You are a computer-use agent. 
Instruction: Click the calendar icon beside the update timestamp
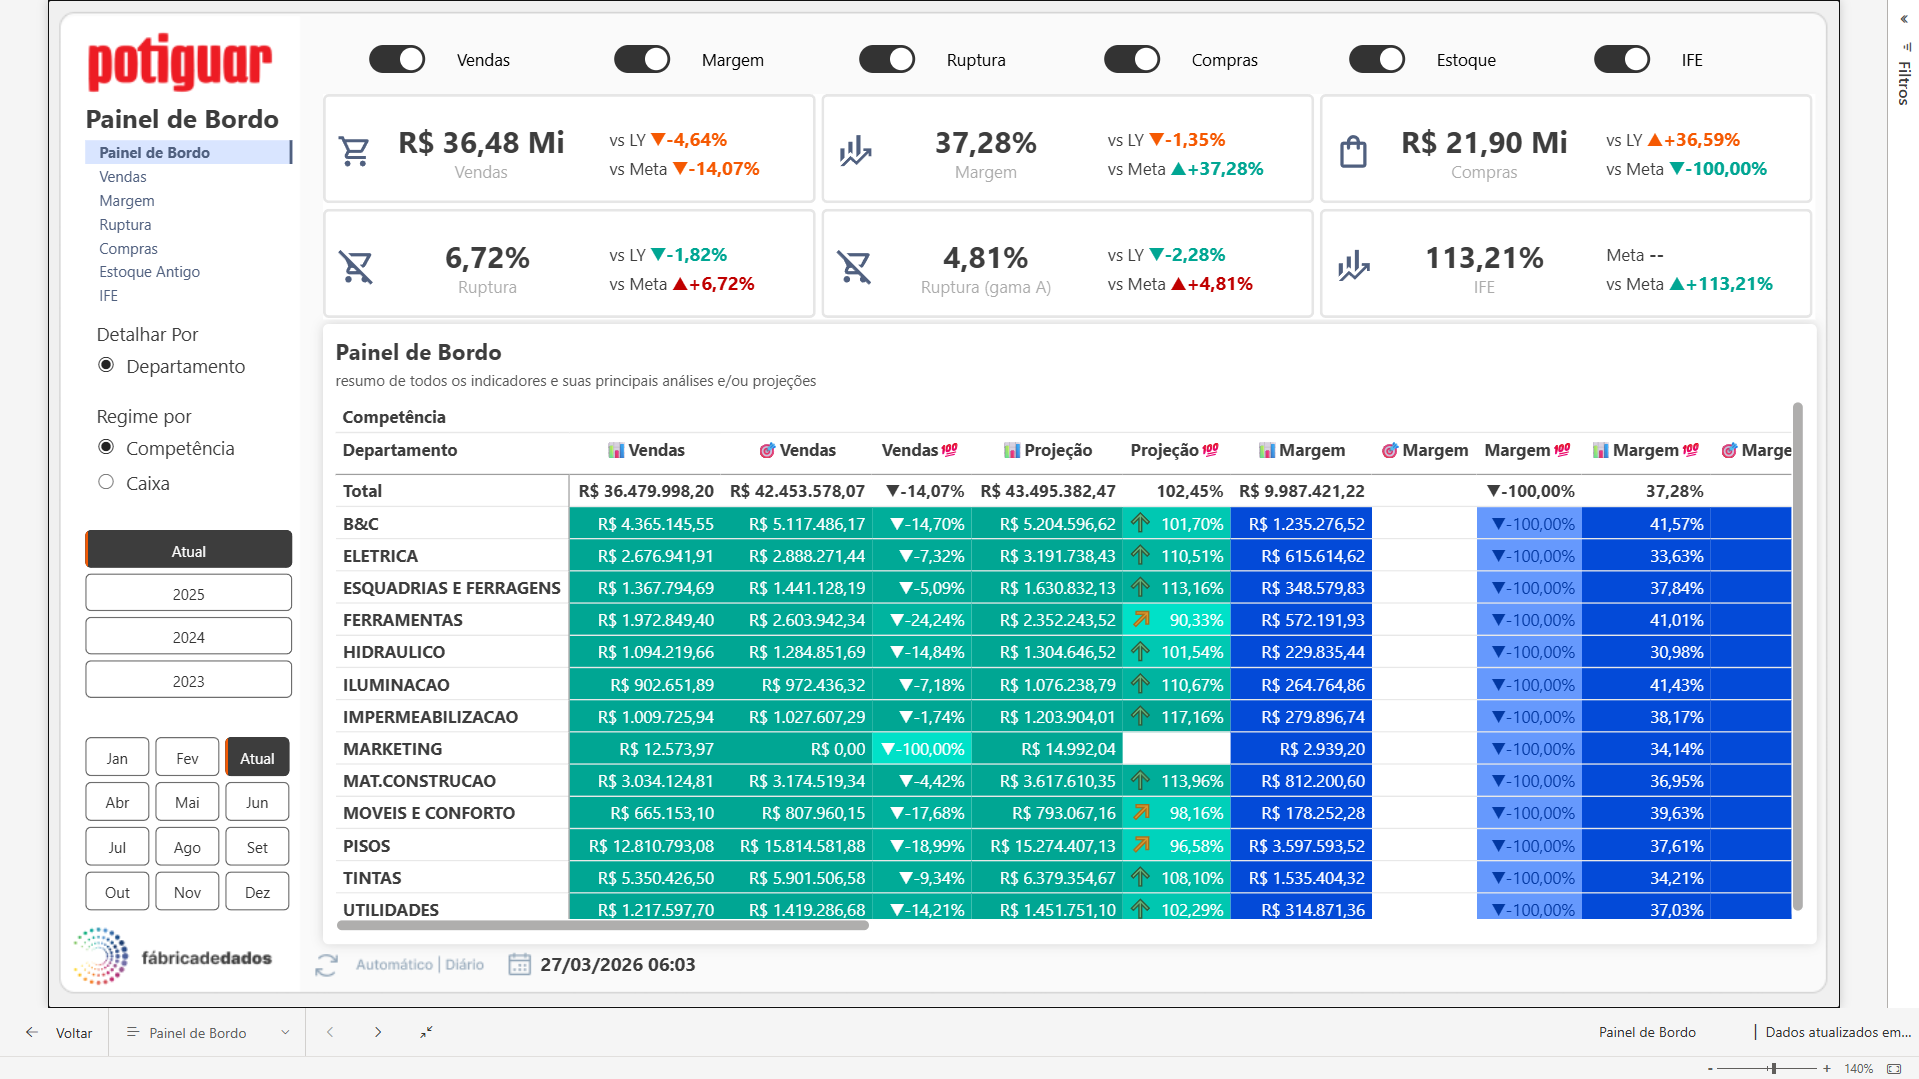520,964
